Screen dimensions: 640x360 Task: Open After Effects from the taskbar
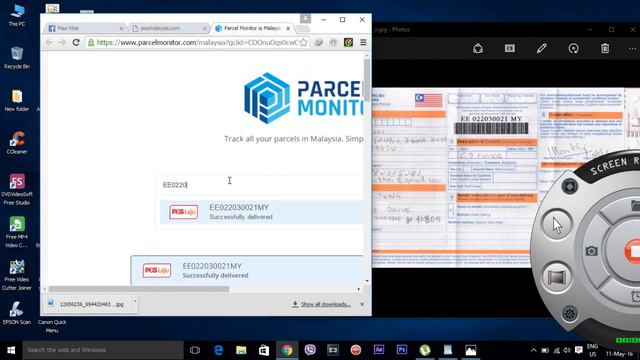click(x=379, y=350)
